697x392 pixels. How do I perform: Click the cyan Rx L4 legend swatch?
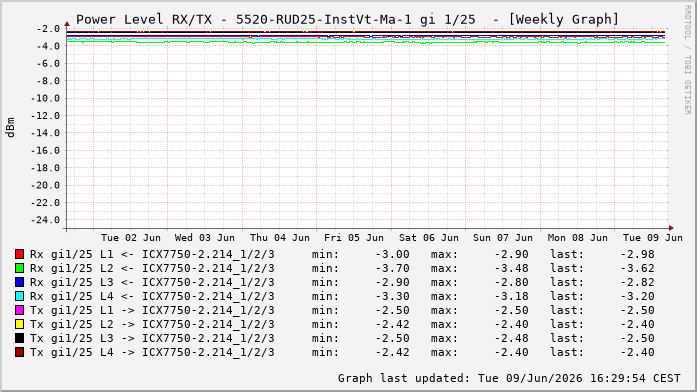point(19,296)
